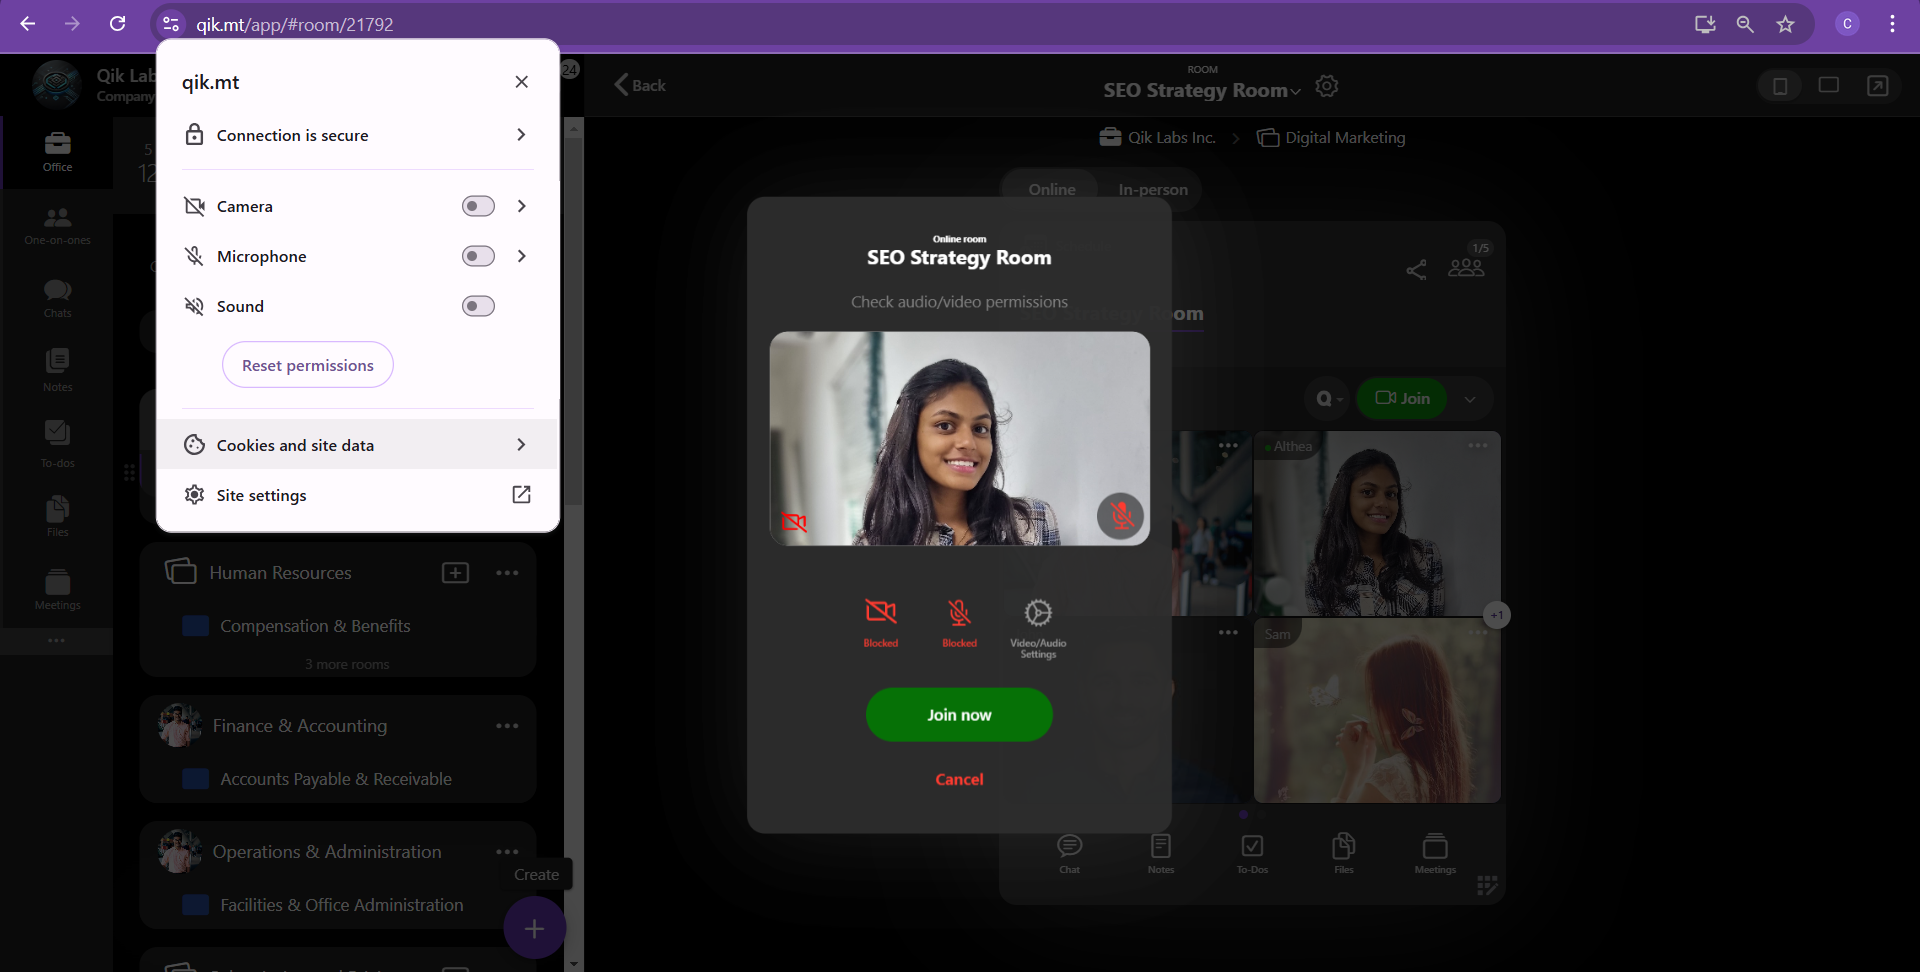The image size is (1920, 972).
Task: Click the muted mic badge on video preview
Action: point(1120,516)
